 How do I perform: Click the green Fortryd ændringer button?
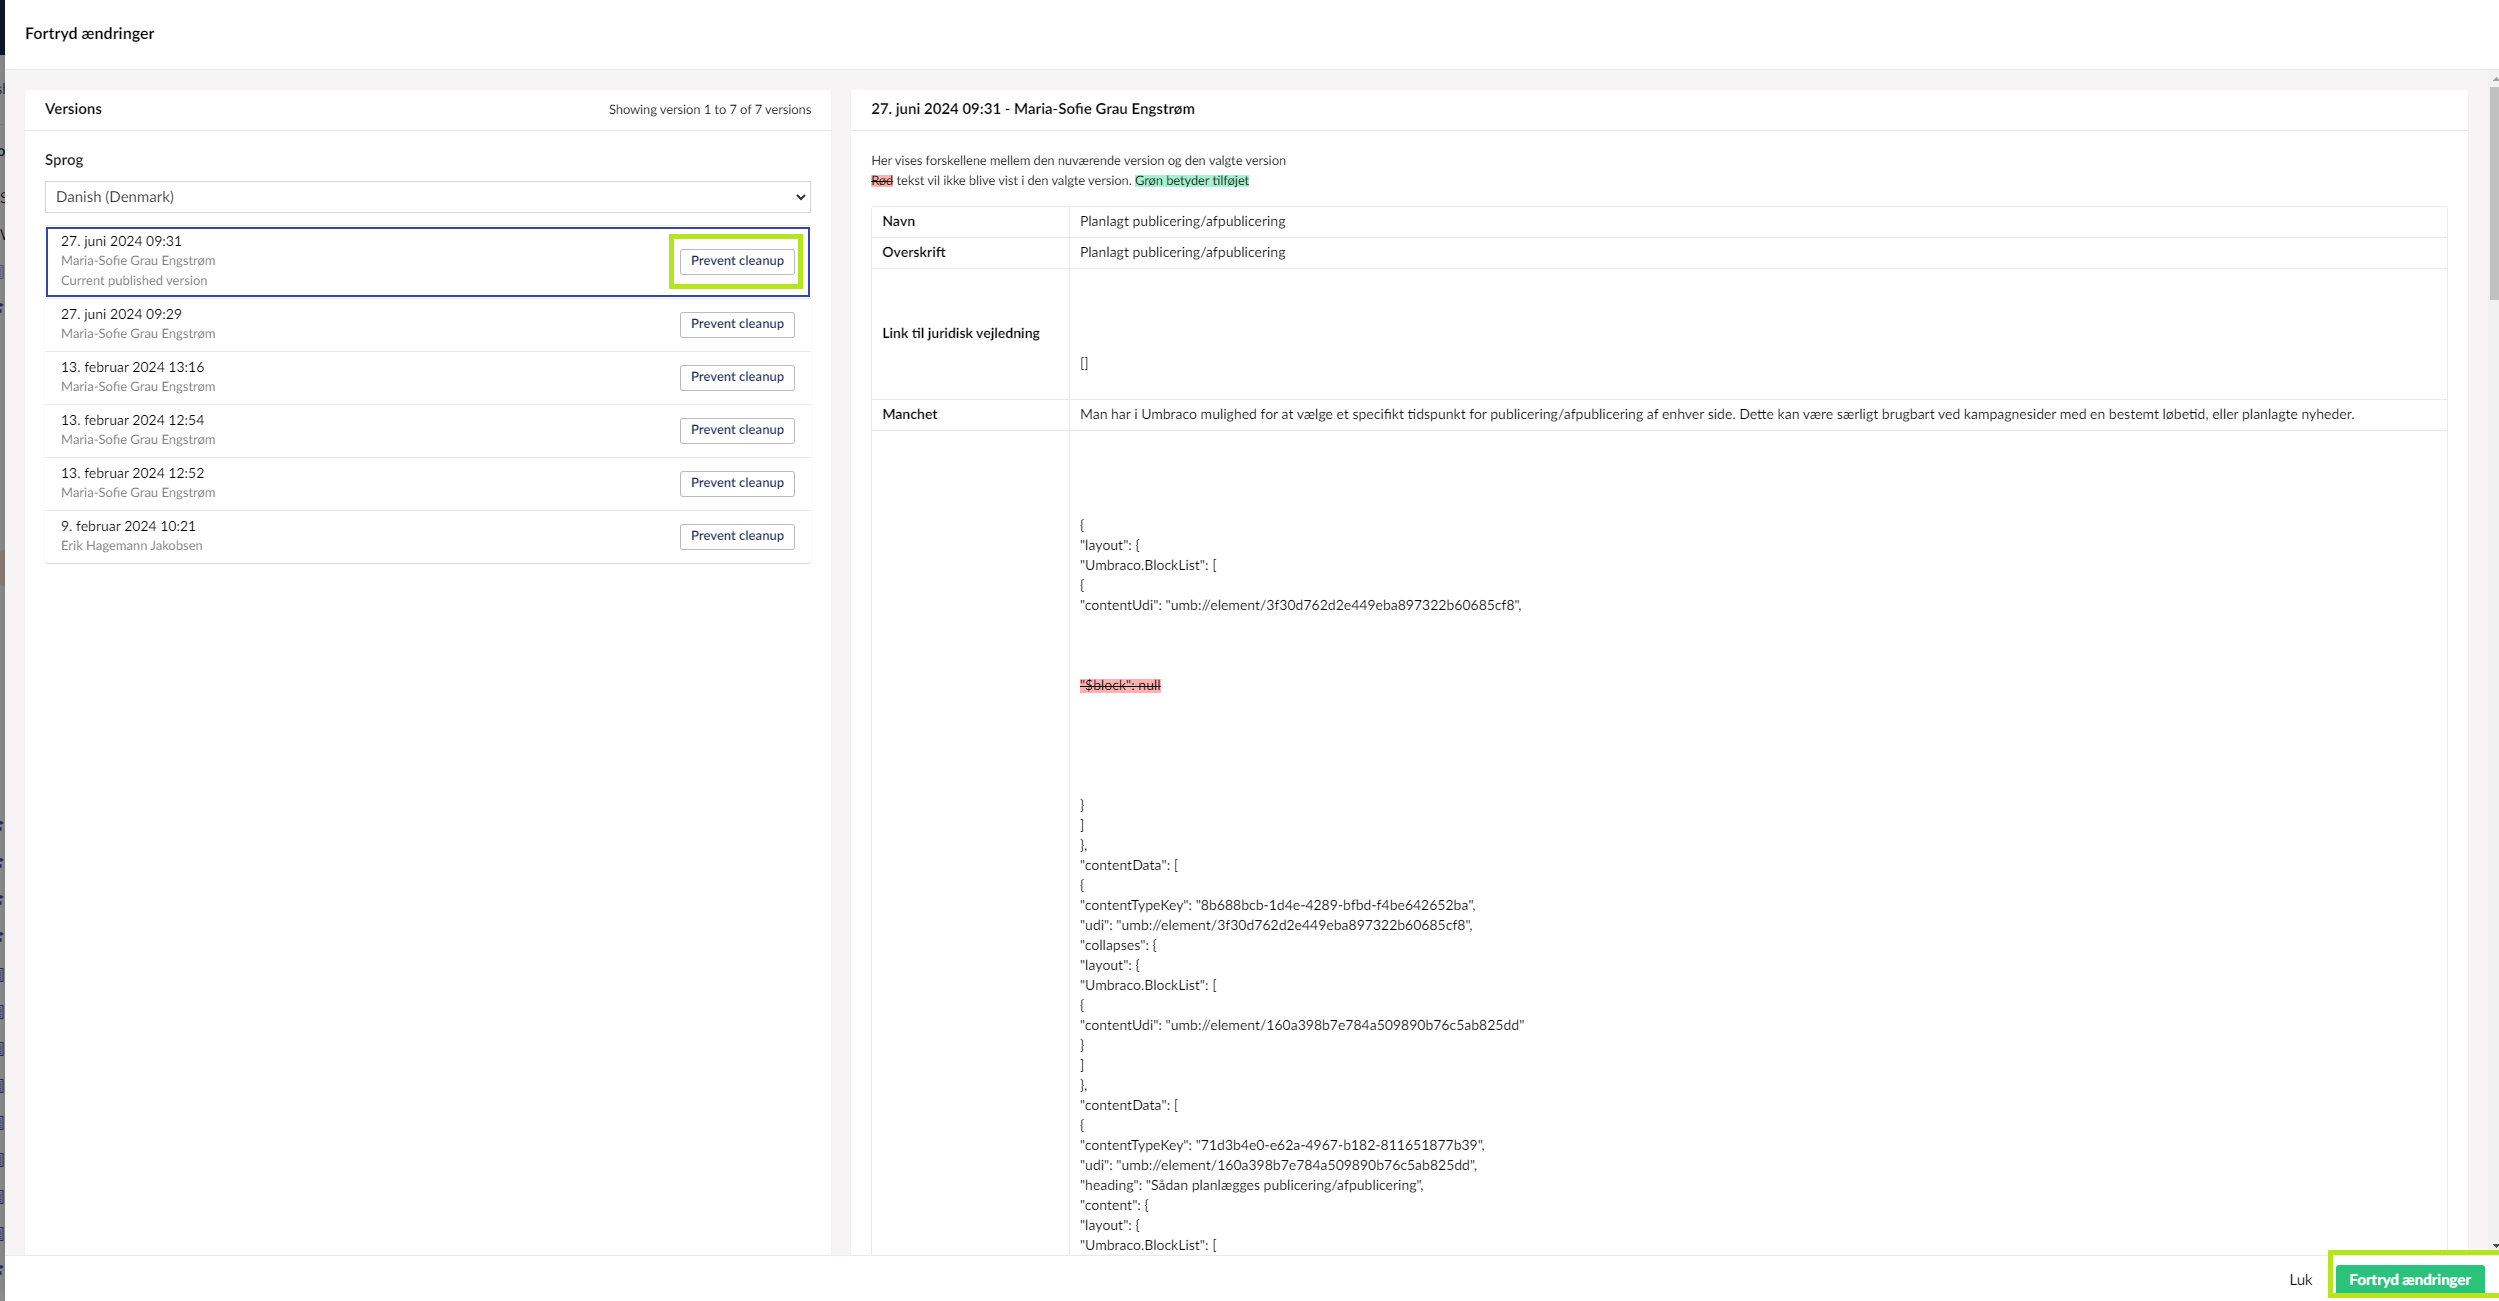pos(2409,1280)
